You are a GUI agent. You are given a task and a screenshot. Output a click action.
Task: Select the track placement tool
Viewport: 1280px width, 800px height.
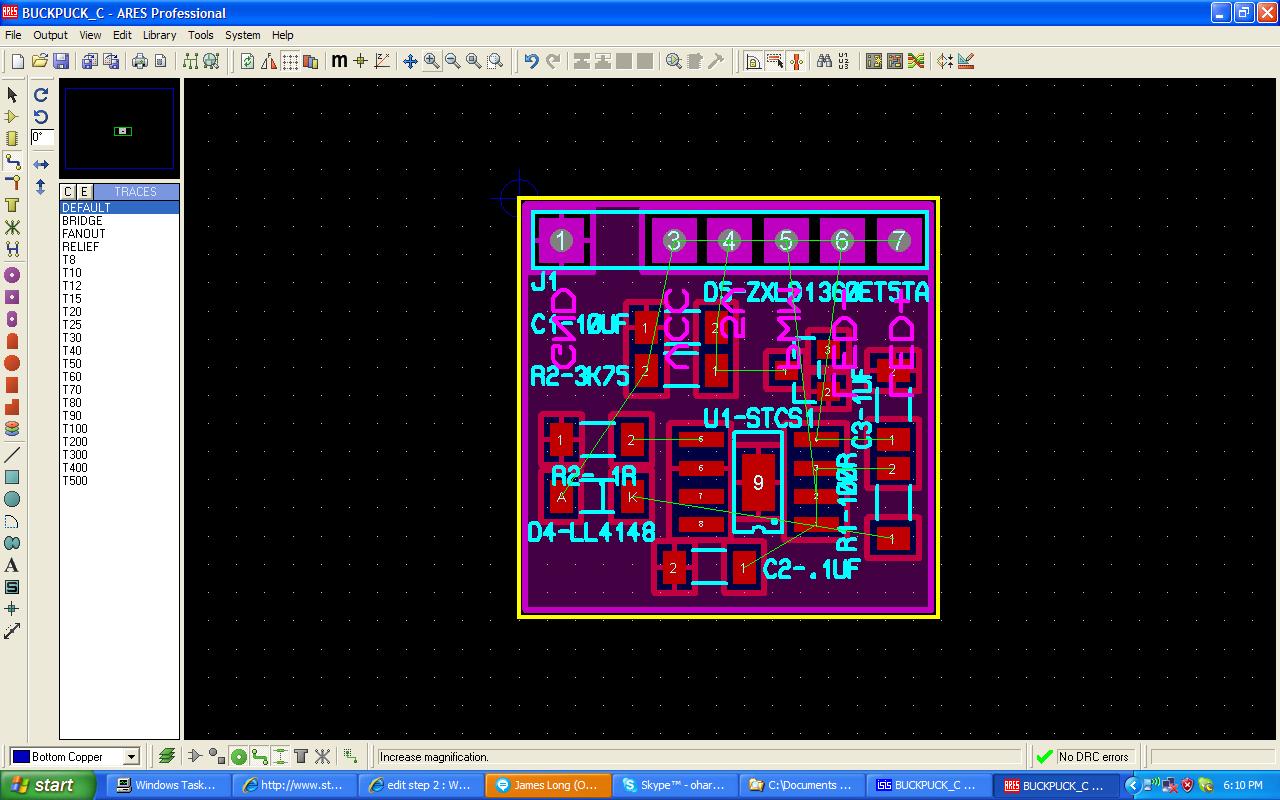[12, 161]
